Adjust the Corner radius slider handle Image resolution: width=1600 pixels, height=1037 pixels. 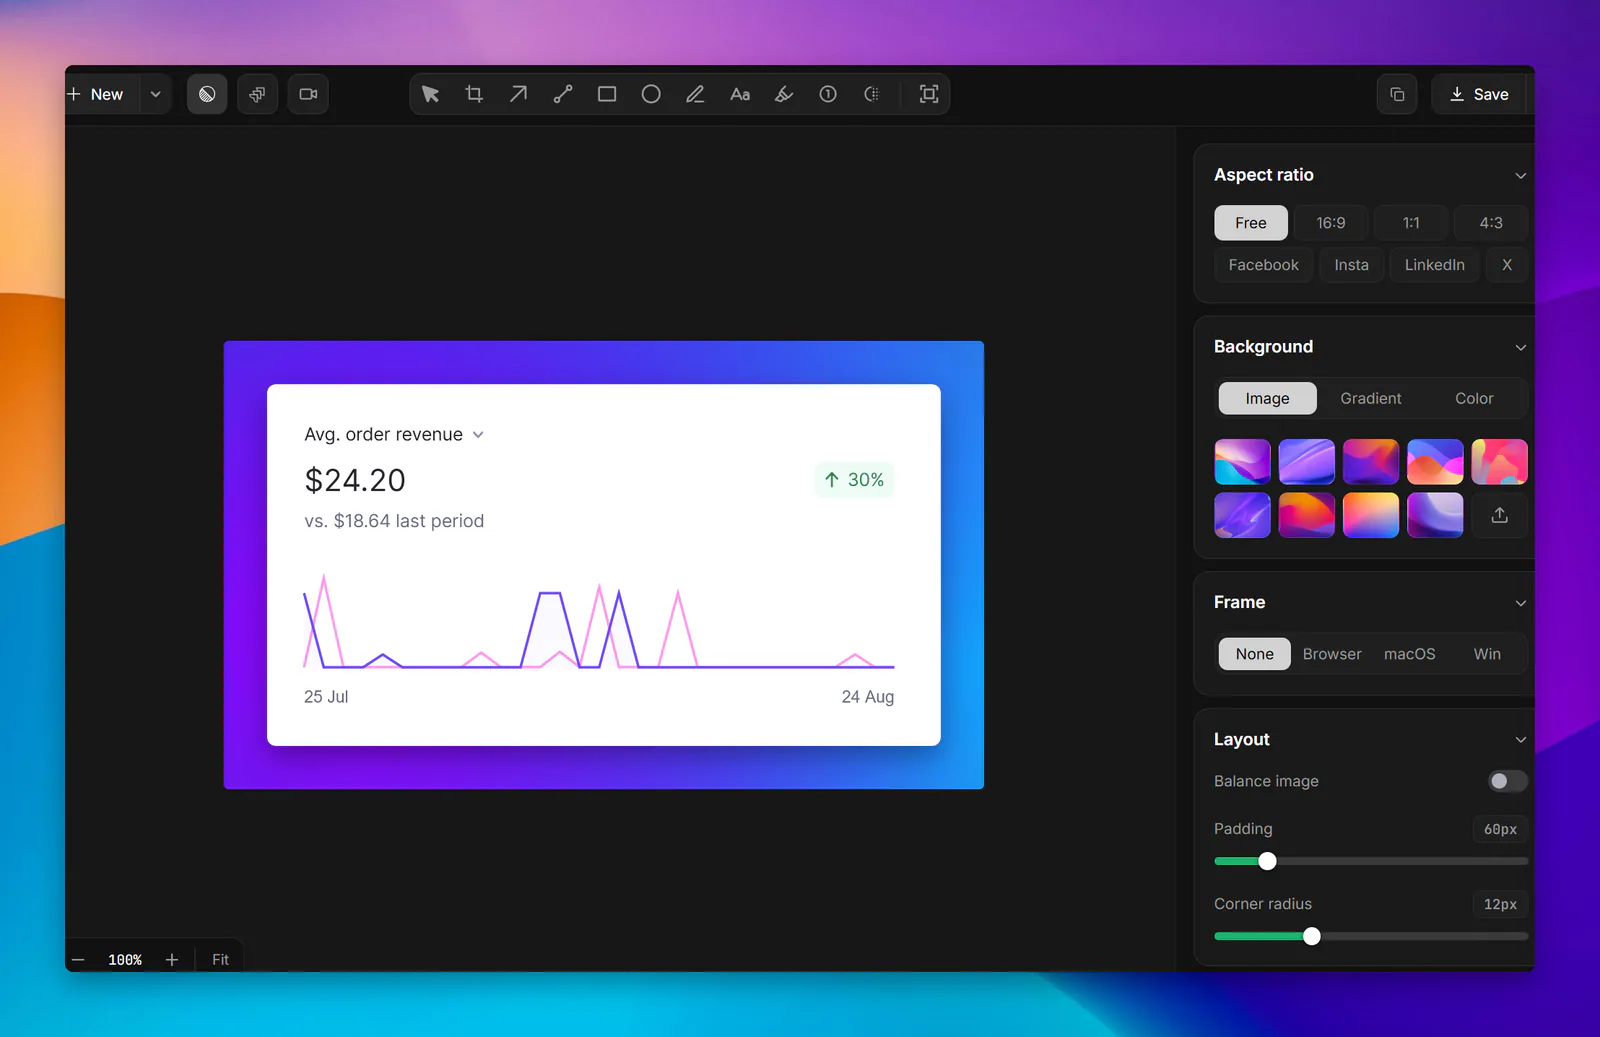click(x=1311, y=936)
